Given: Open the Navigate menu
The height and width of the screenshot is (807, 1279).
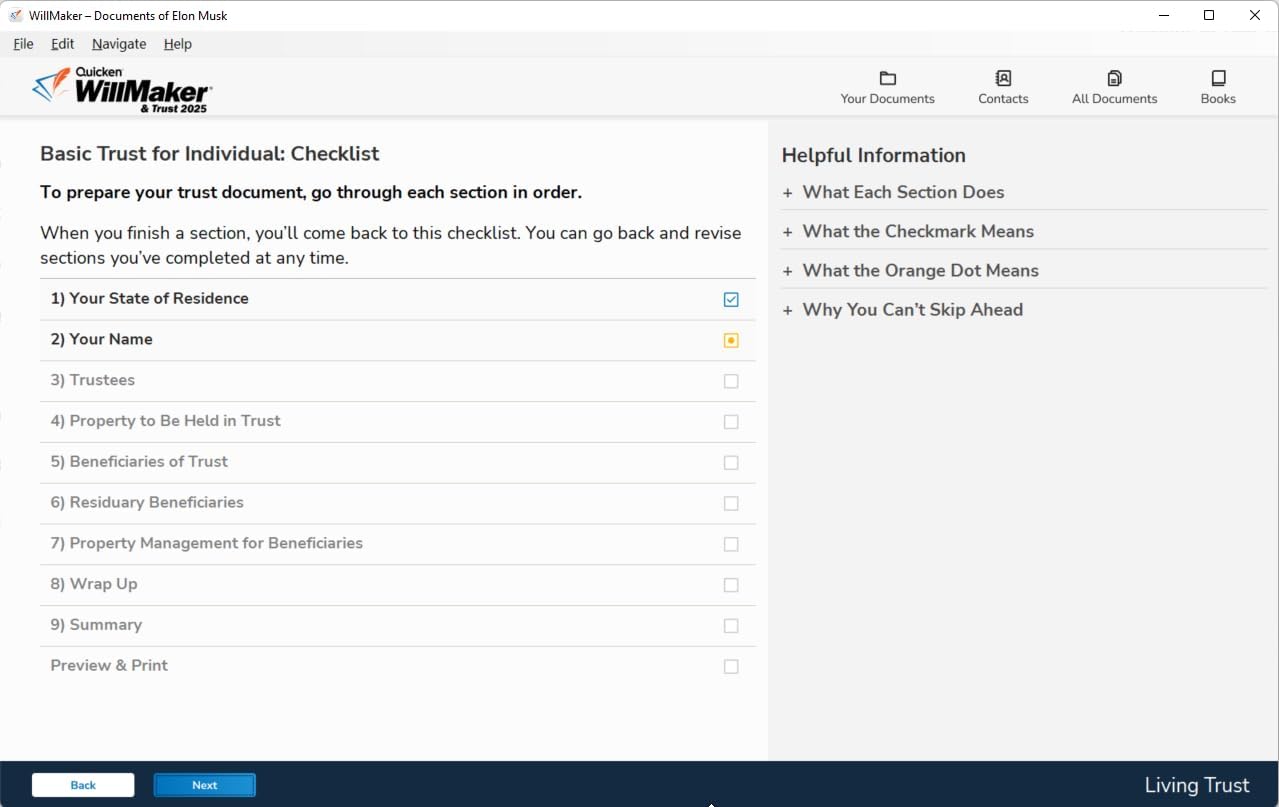Looking at the screenshot, I should (119, 44).
